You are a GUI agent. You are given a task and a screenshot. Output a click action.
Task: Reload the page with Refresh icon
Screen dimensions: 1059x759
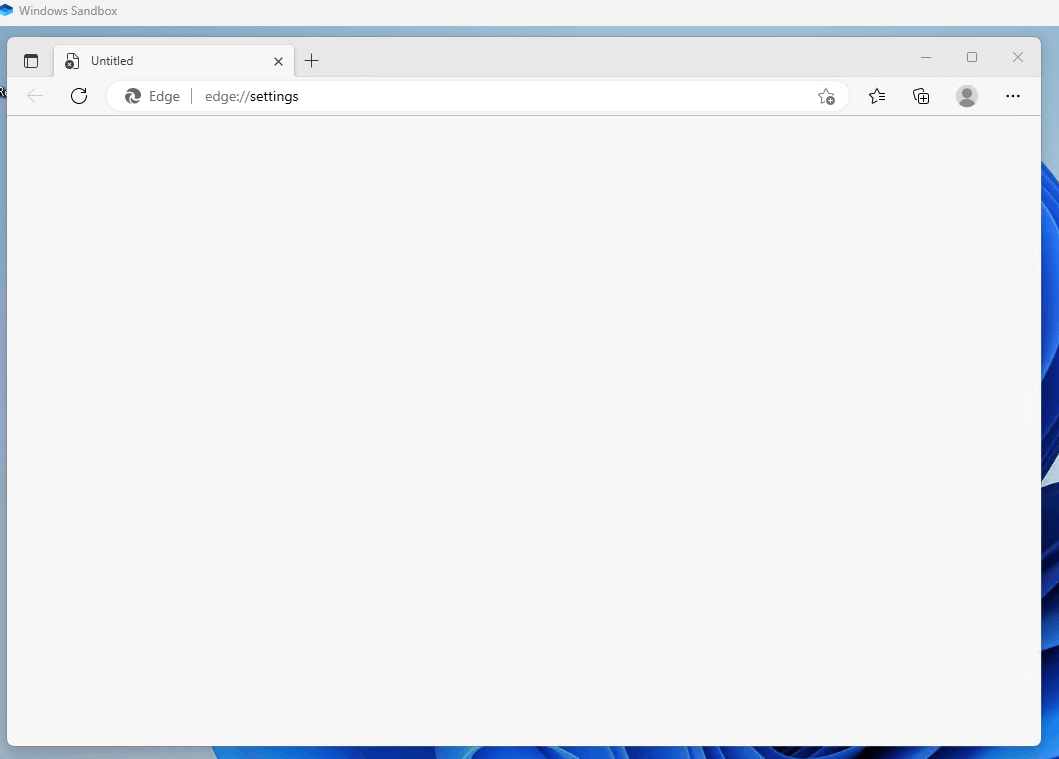pos(79,96)
